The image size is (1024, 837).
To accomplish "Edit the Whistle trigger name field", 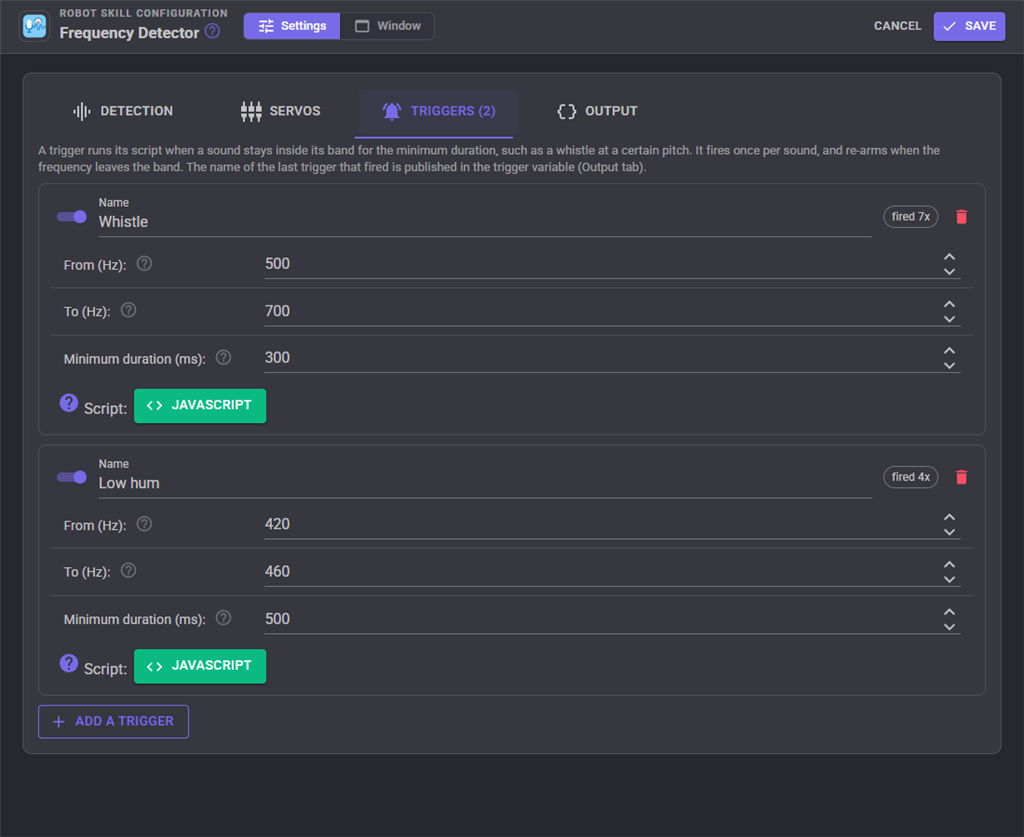I will tap(485, 222).
